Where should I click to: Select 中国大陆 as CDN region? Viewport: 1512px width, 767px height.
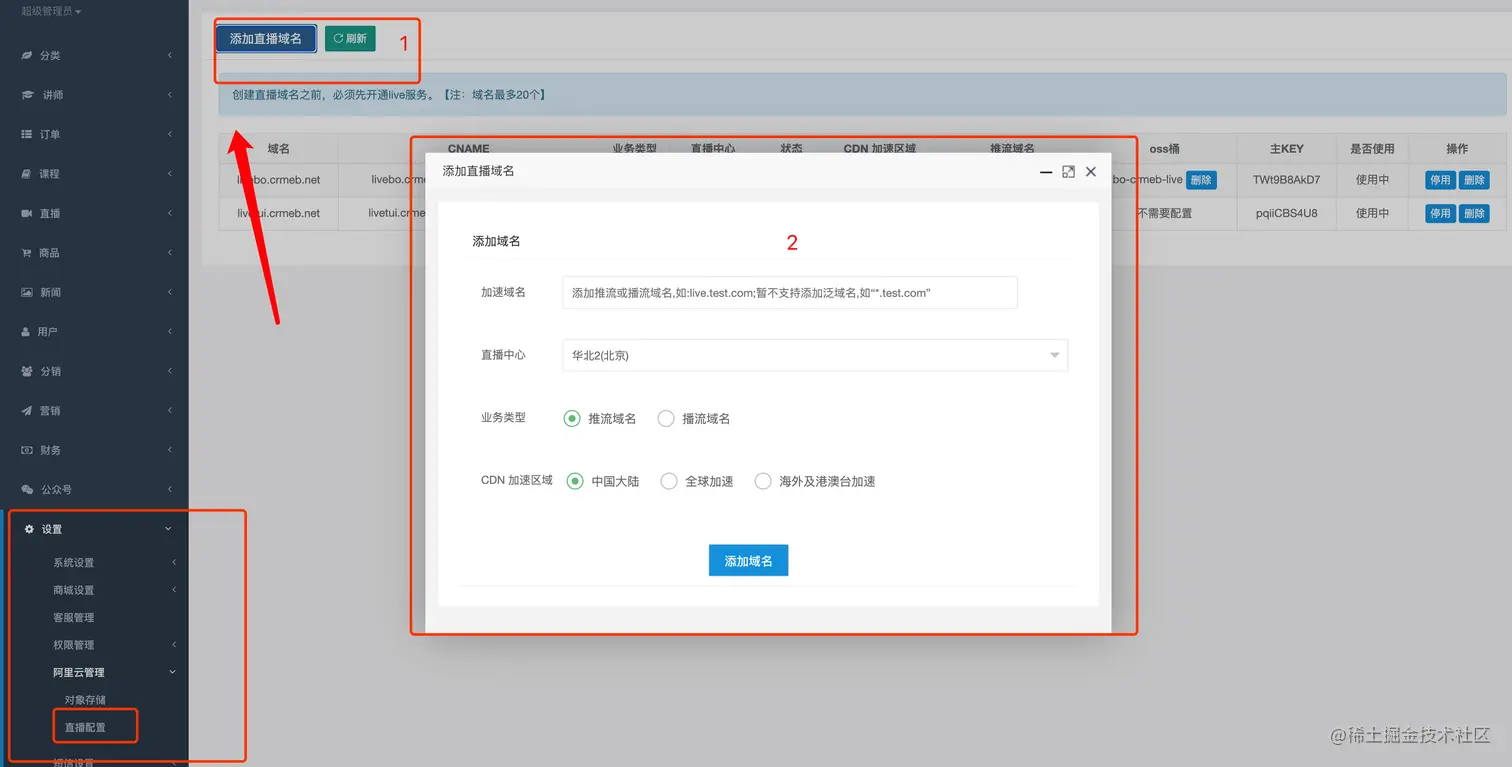tap(575, 481)
